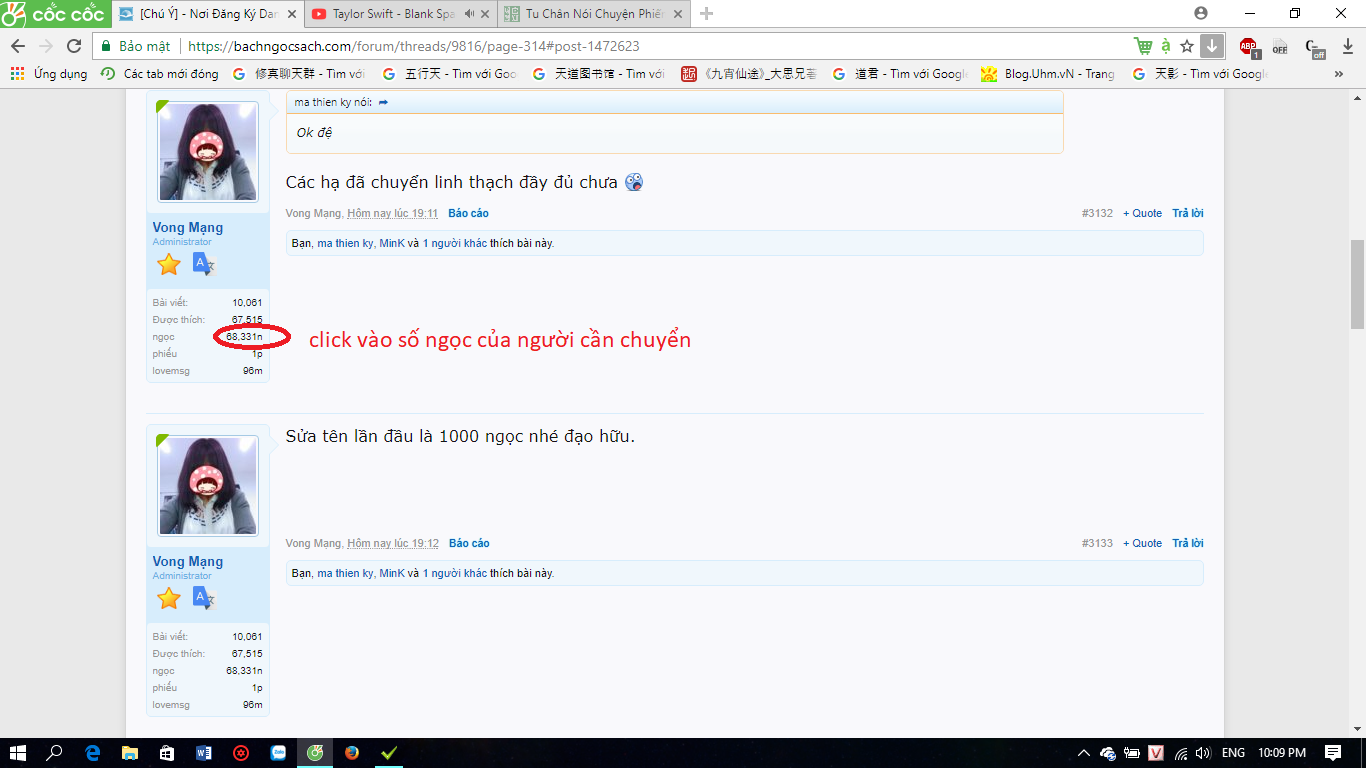Click Trả lời on post #3132
Image resolution: width=1366 pixels, height=768 pixels.
1187,213
